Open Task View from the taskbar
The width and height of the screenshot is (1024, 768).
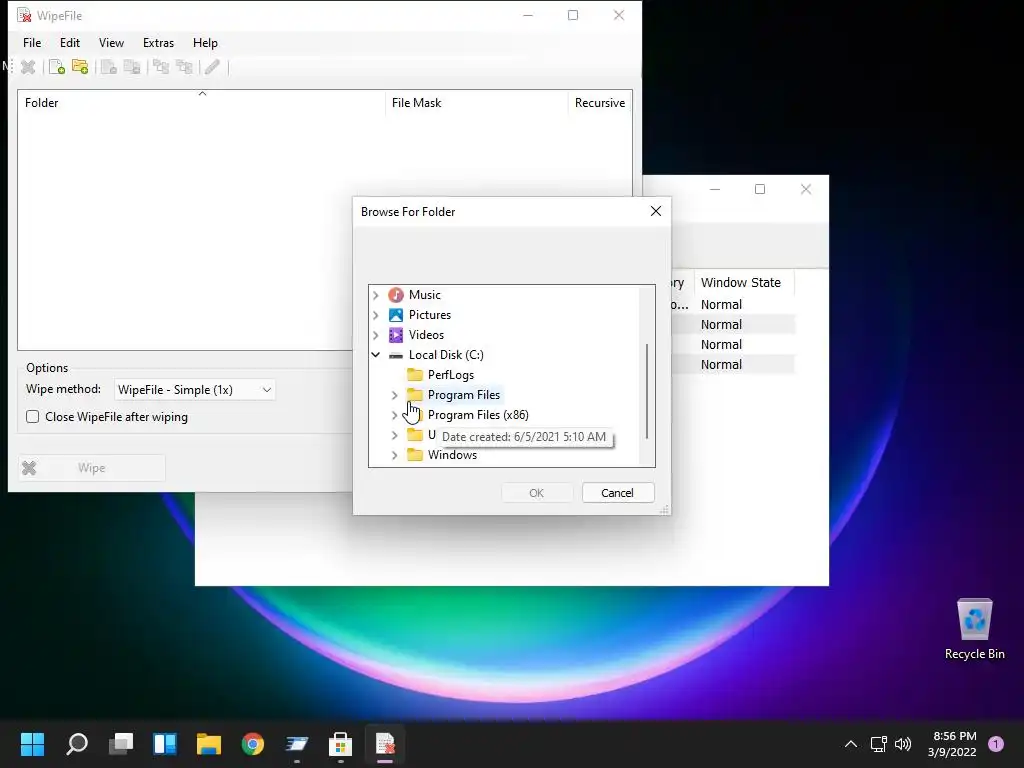[121, 744]
